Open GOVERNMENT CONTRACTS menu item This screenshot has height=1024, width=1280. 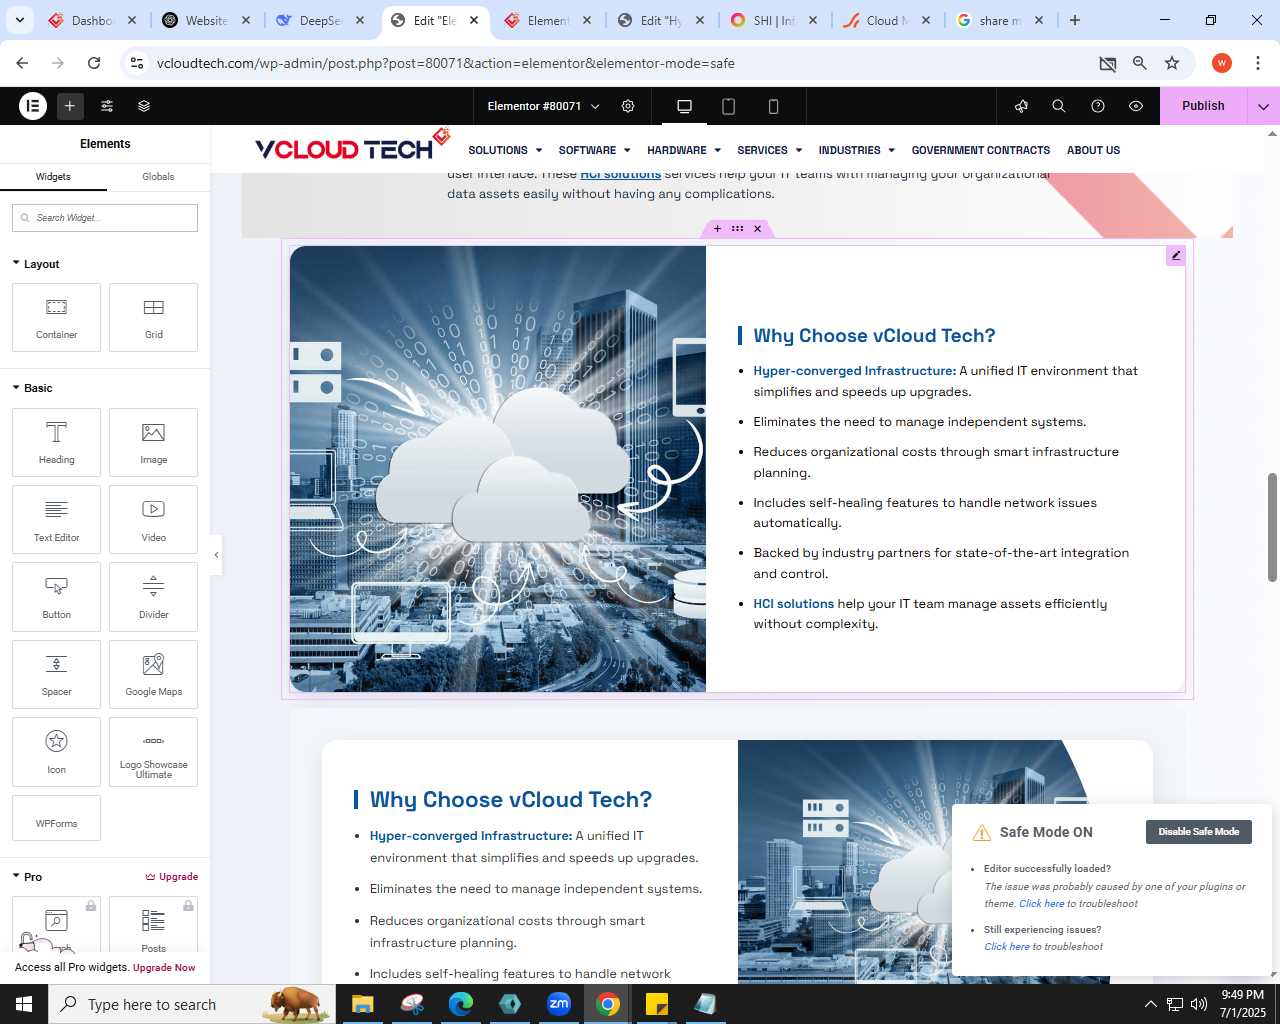981,150
